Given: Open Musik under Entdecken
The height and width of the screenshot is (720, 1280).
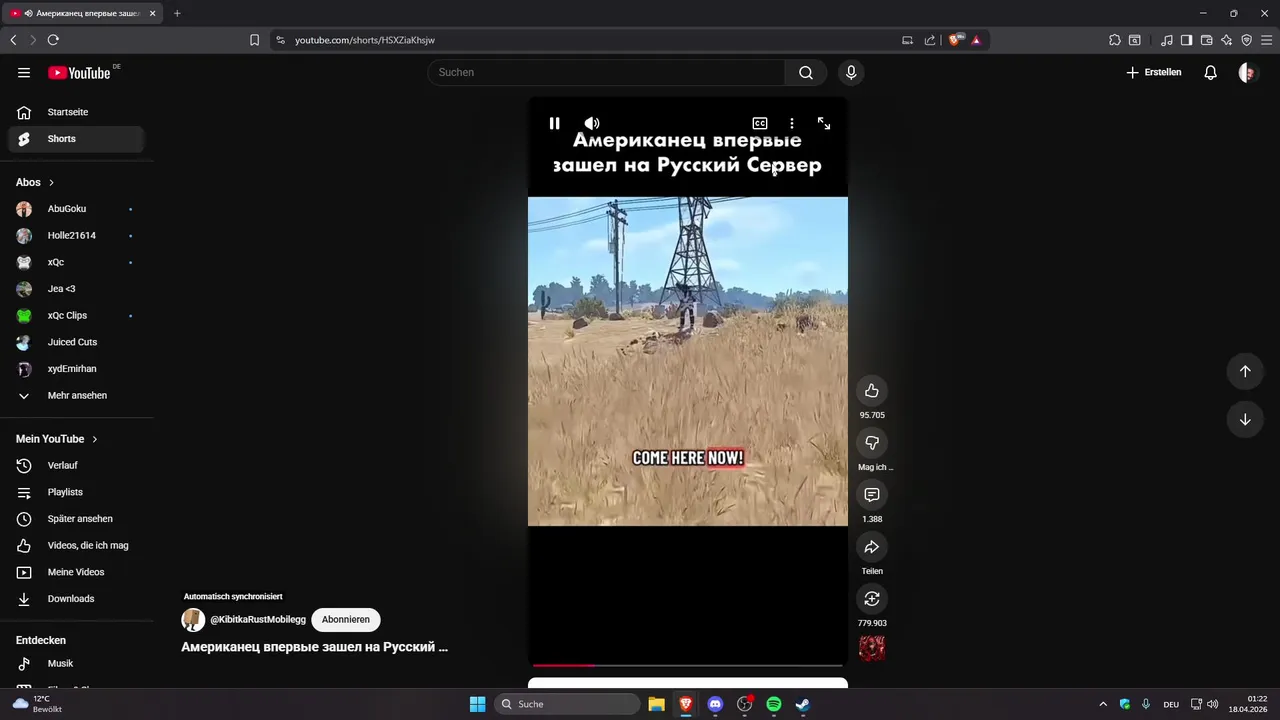Looking at the screenshot, I should pos(76,664).
